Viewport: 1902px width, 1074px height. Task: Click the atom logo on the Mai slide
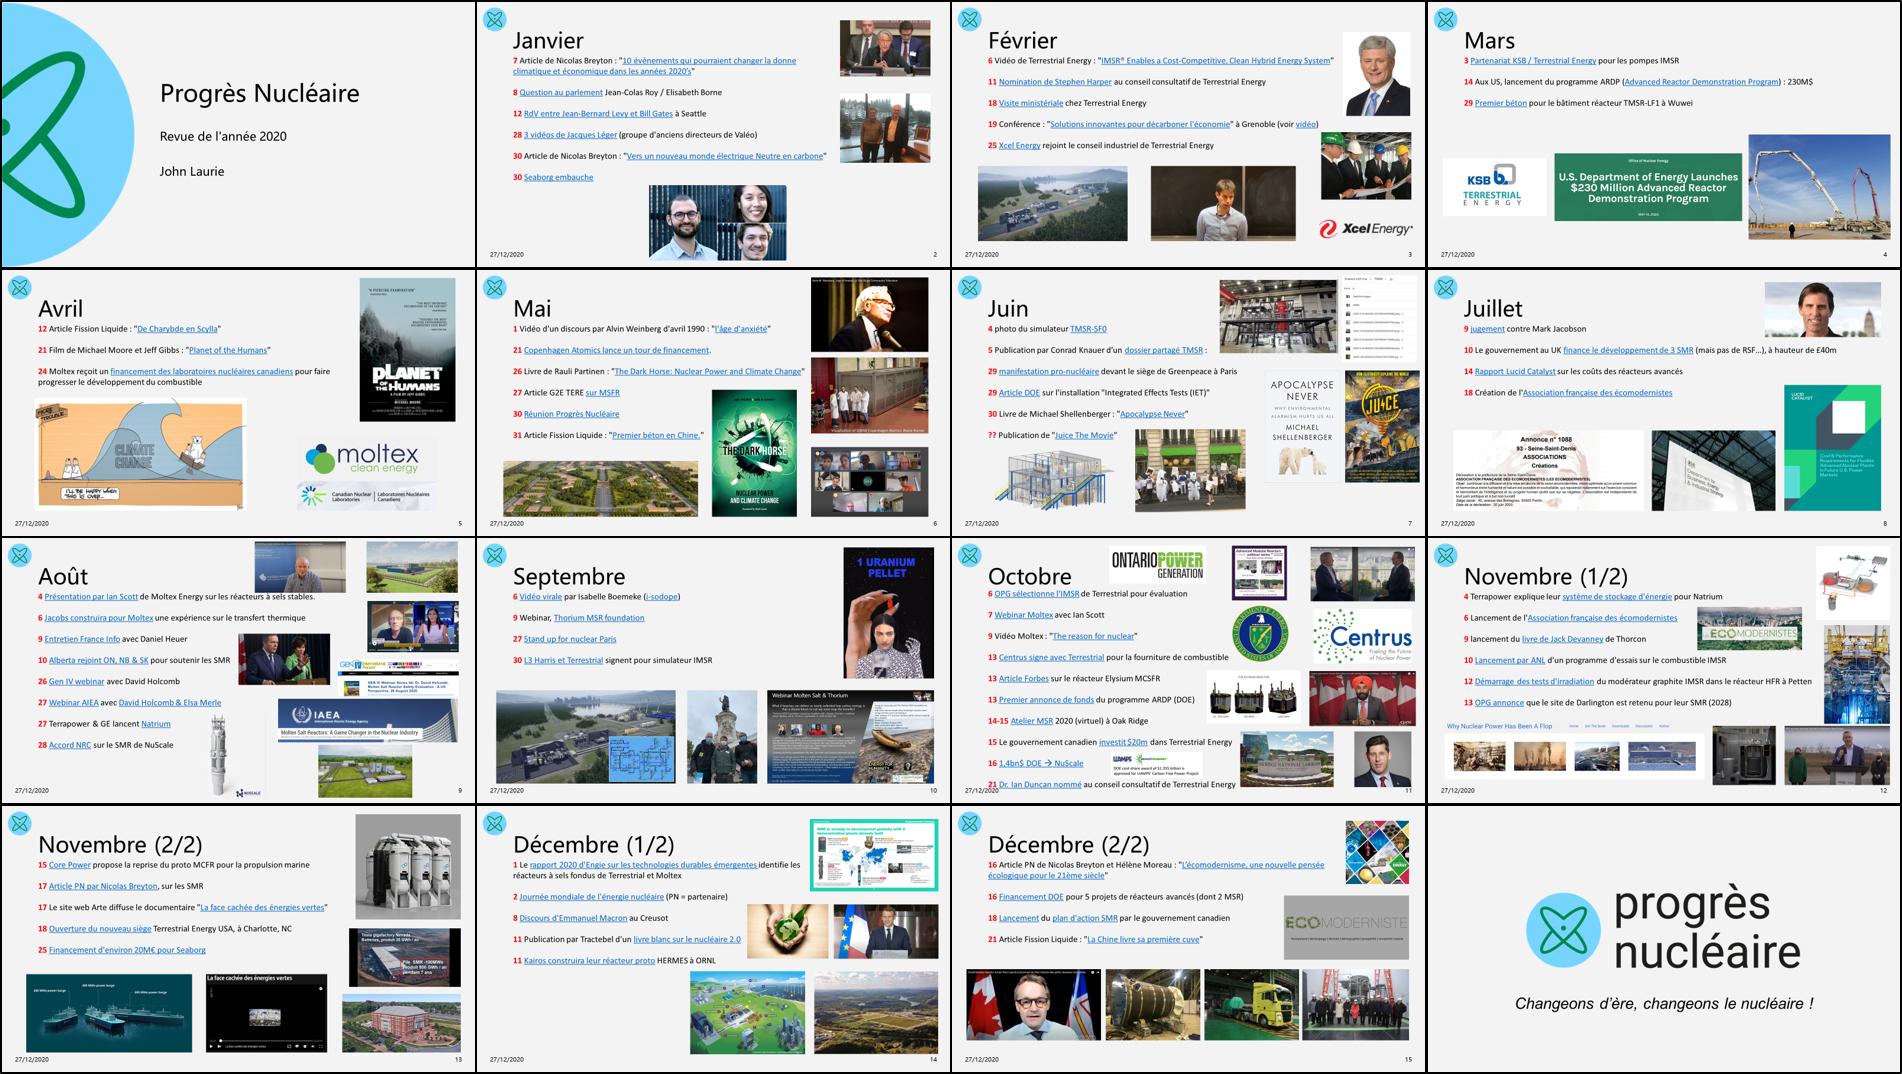(x=494, y=288)
